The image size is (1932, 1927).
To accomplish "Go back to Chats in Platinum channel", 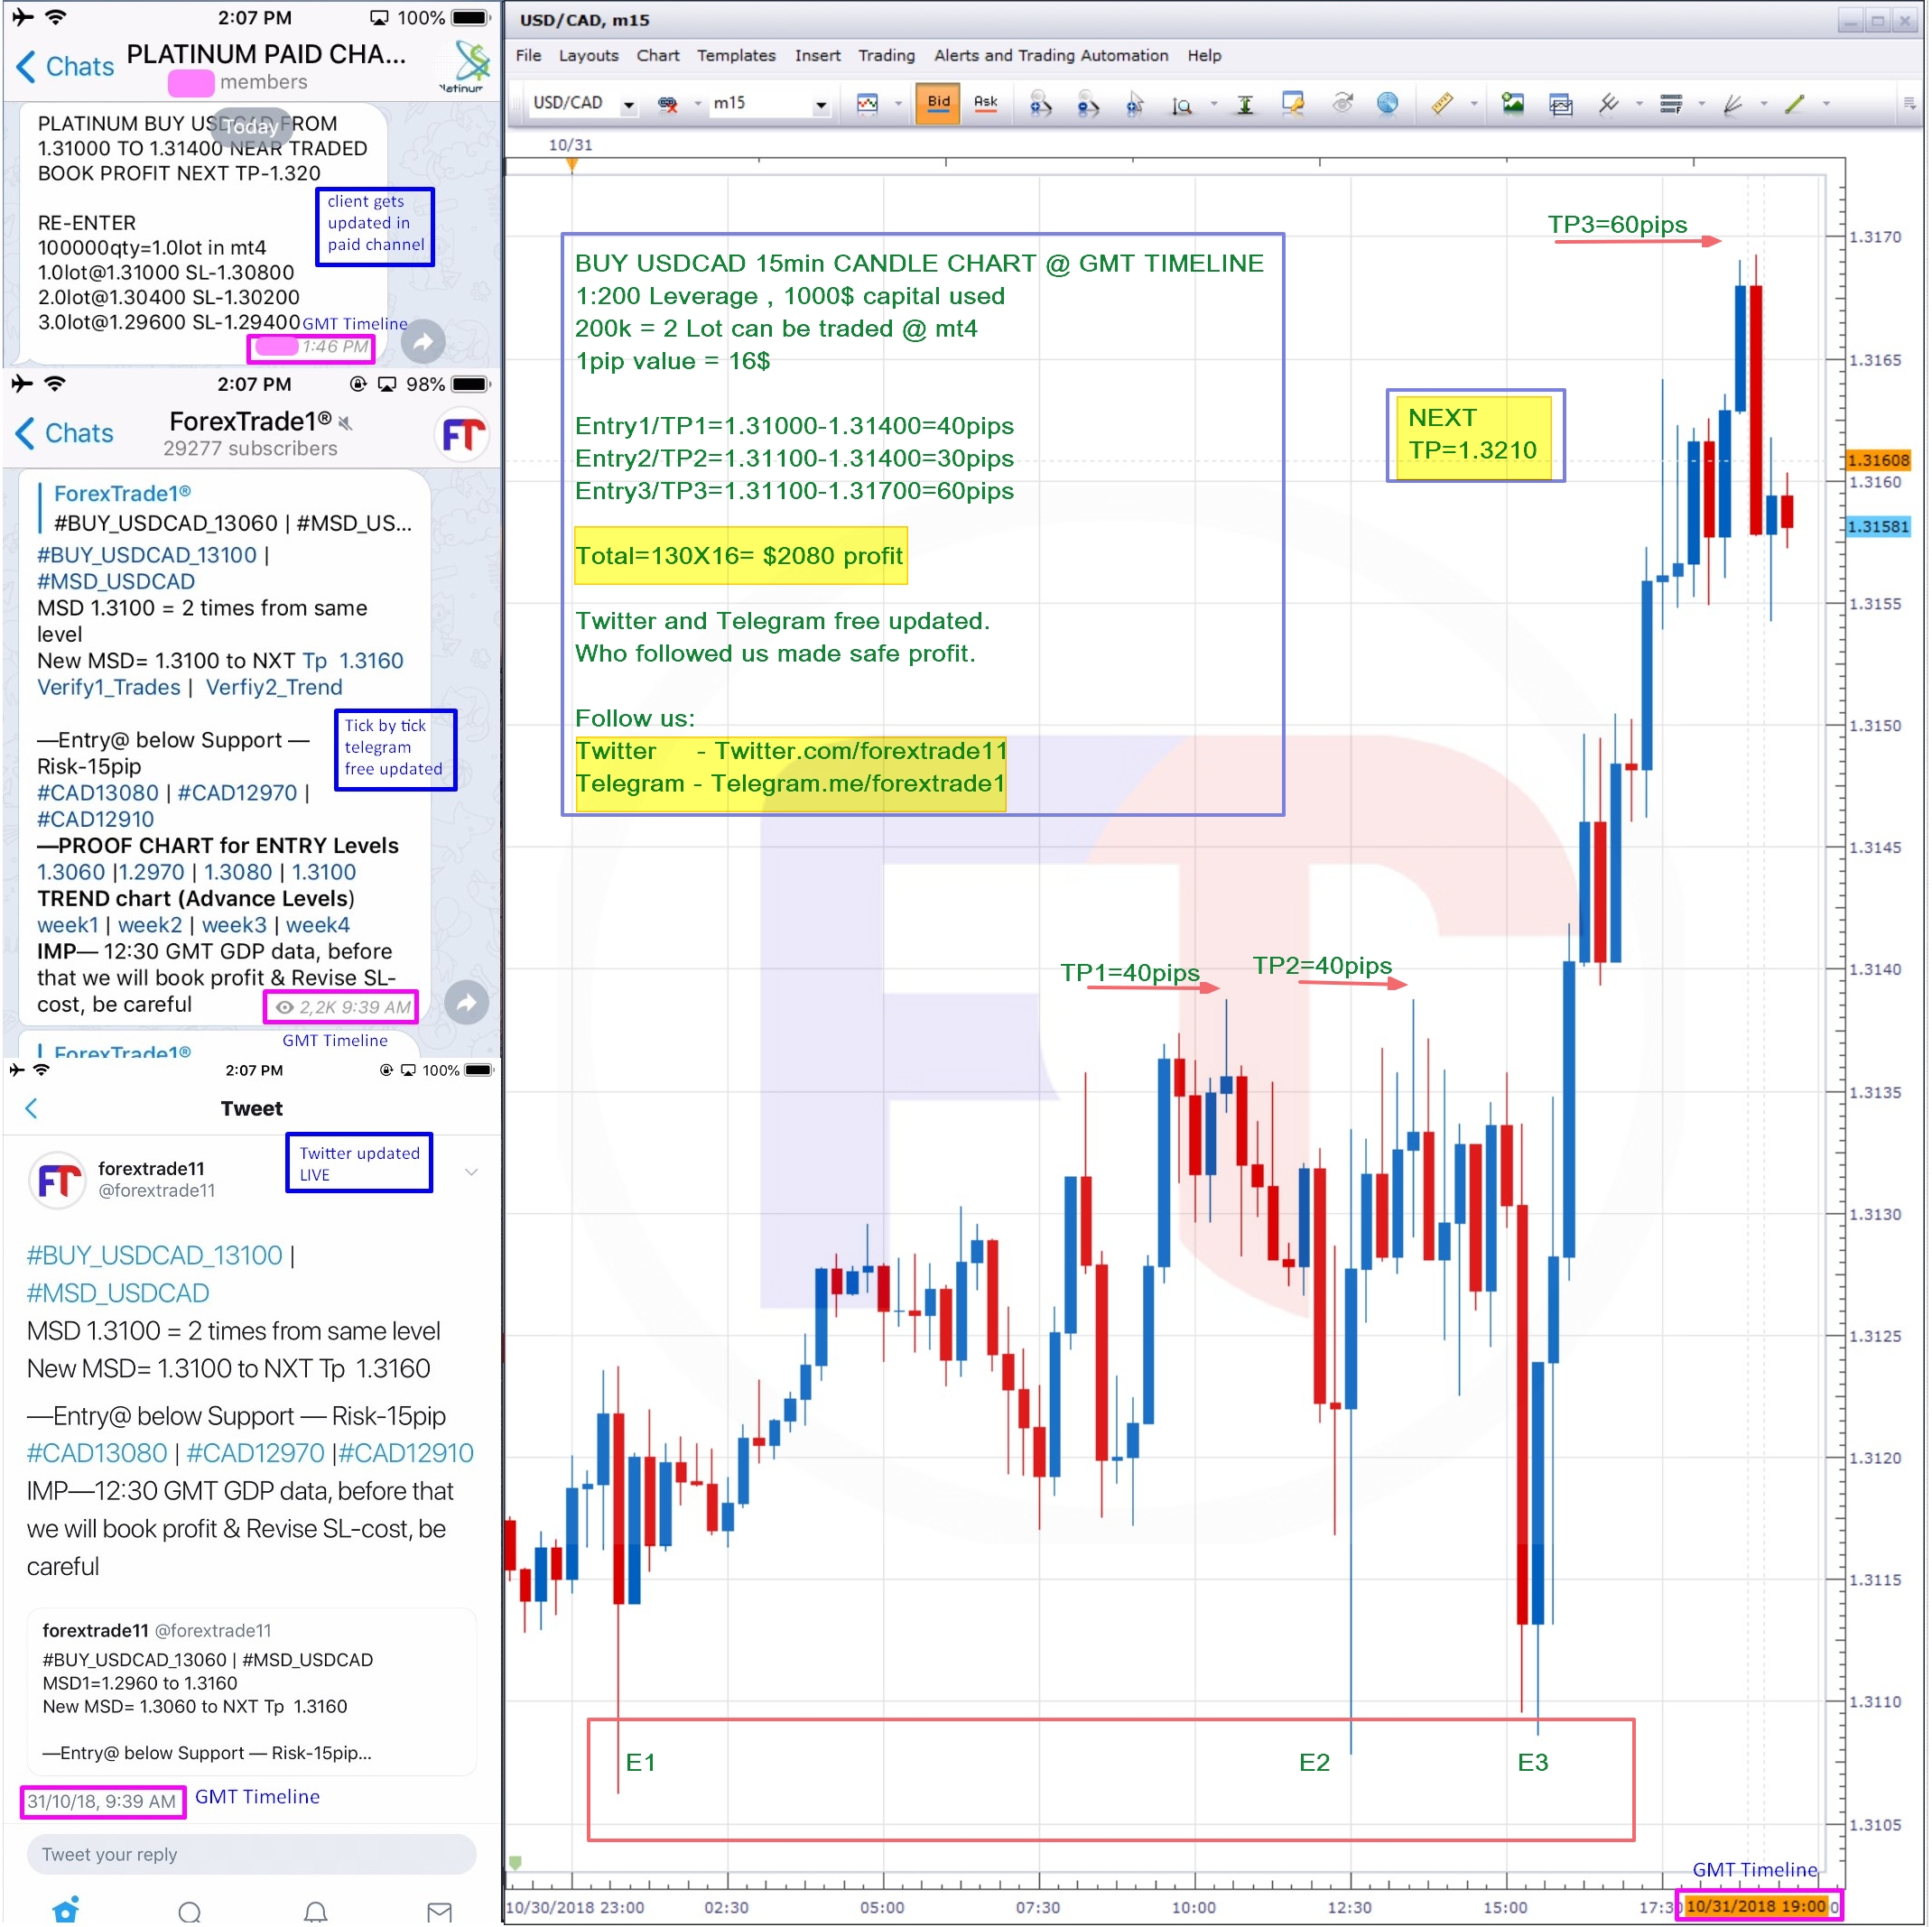I will coord(65,66).
